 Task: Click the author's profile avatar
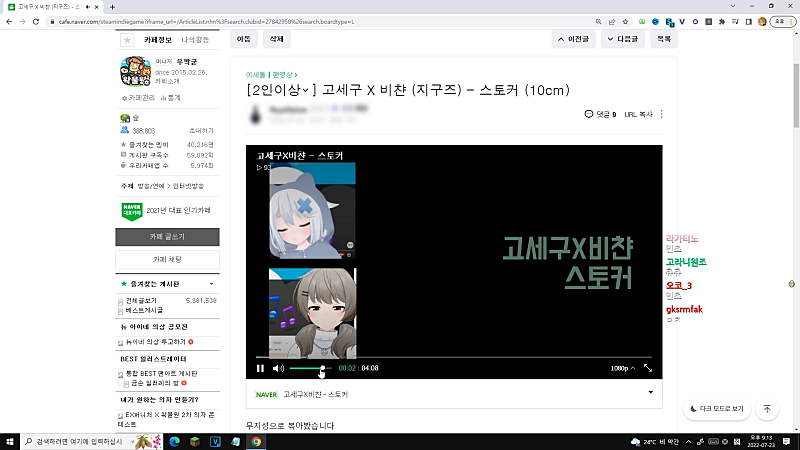pos(255,114)
